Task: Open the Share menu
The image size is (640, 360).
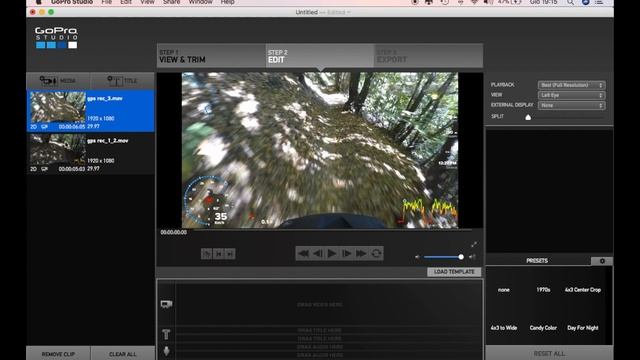Action: point(171,2)
